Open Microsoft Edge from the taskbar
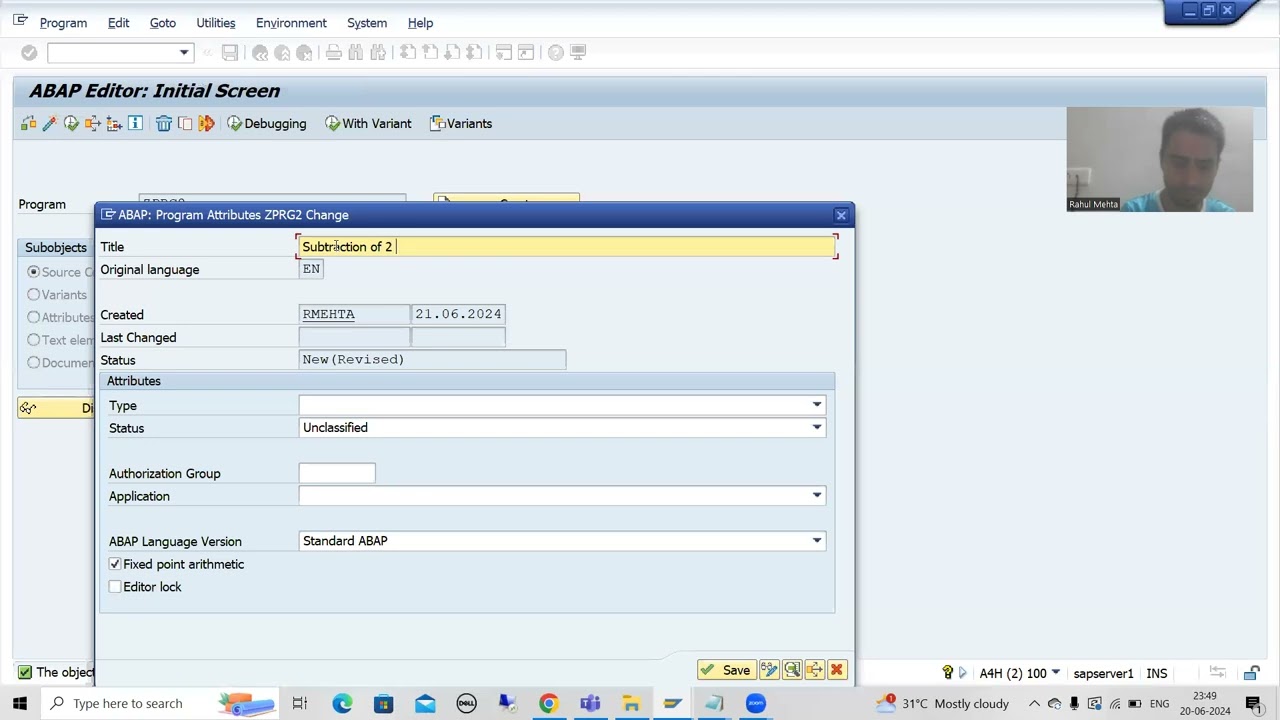The height and width of the screenshot is (720, 1280). 342,703
